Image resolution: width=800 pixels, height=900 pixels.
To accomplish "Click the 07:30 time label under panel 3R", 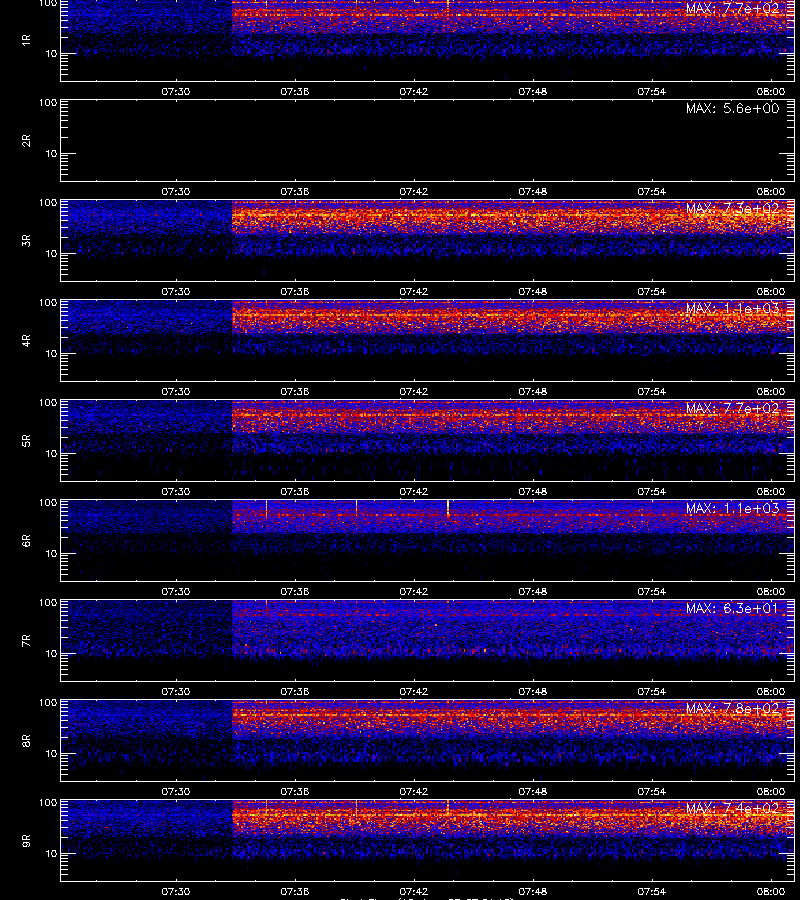I will click(176, 292).
